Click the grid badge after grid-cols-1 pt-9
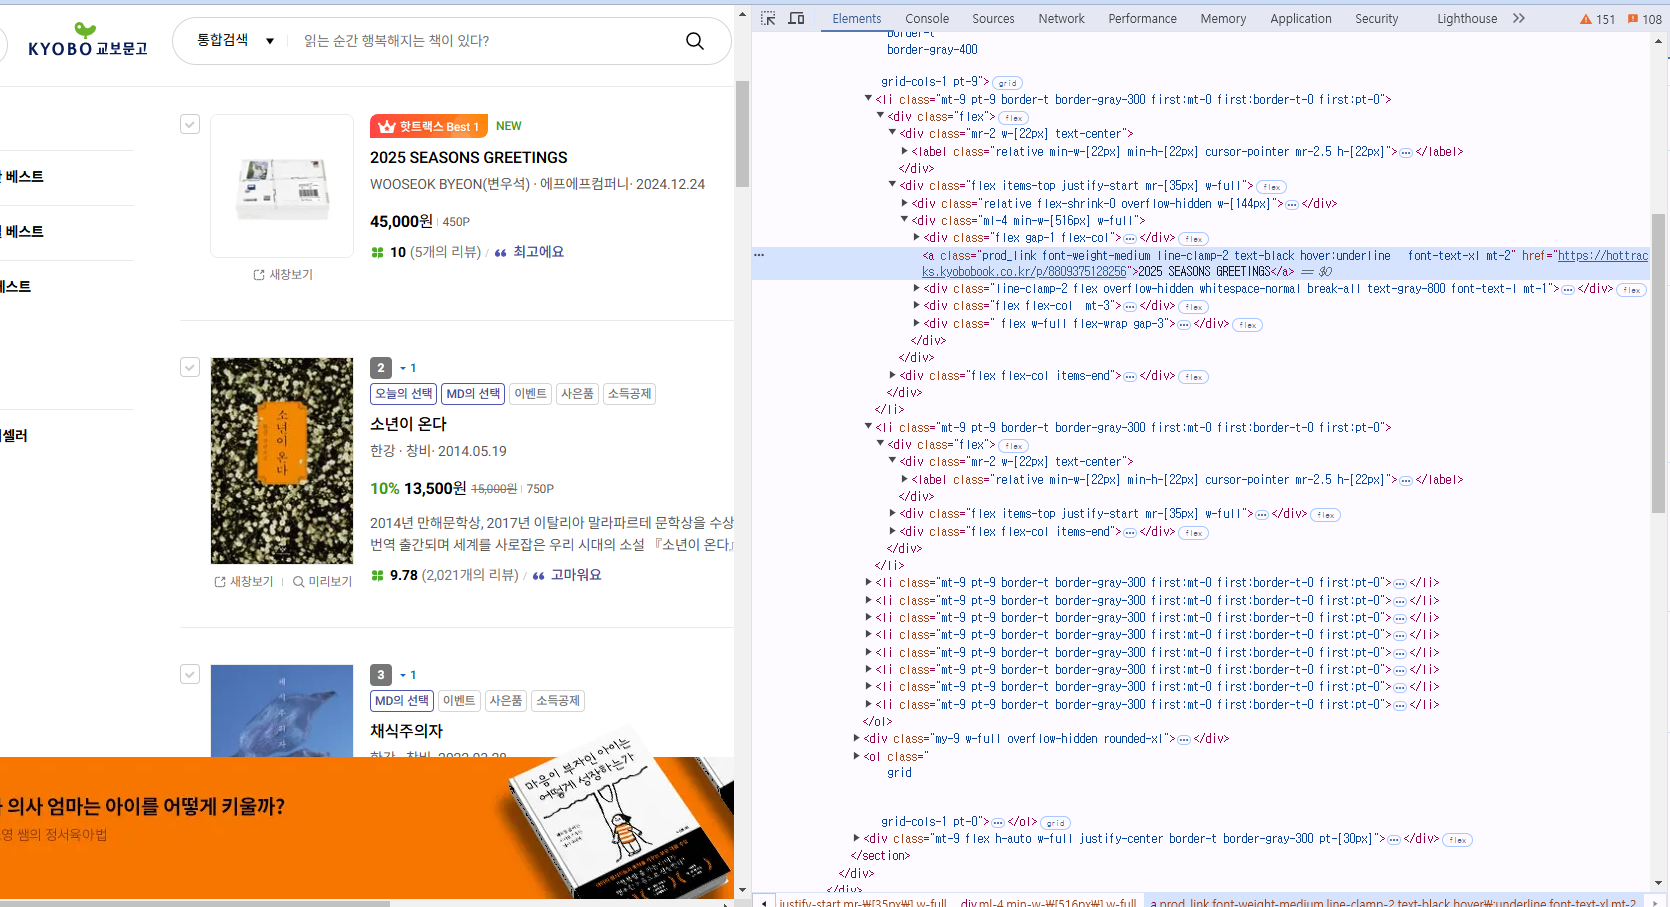1670x907 pixels. (x=1008, y=83)
